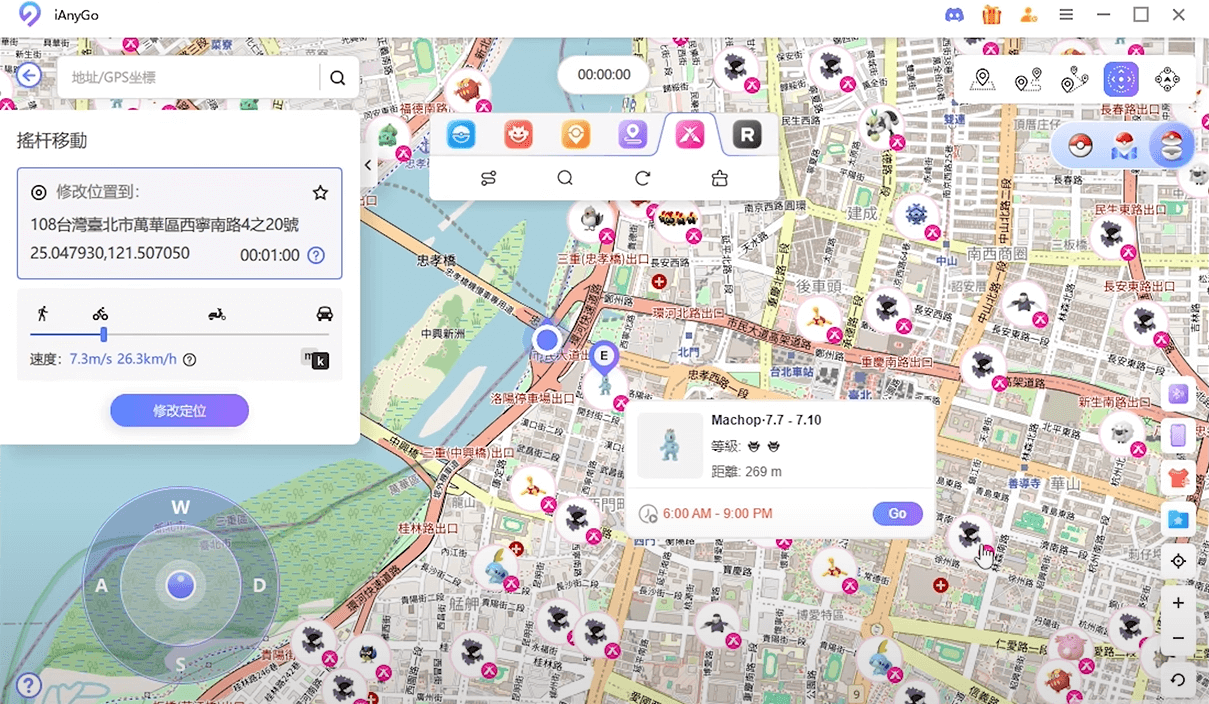This screenshot has height=704, width=1209.
Task: Open the red shirt icon on right sidebar
Action: tap(1178, 477)
